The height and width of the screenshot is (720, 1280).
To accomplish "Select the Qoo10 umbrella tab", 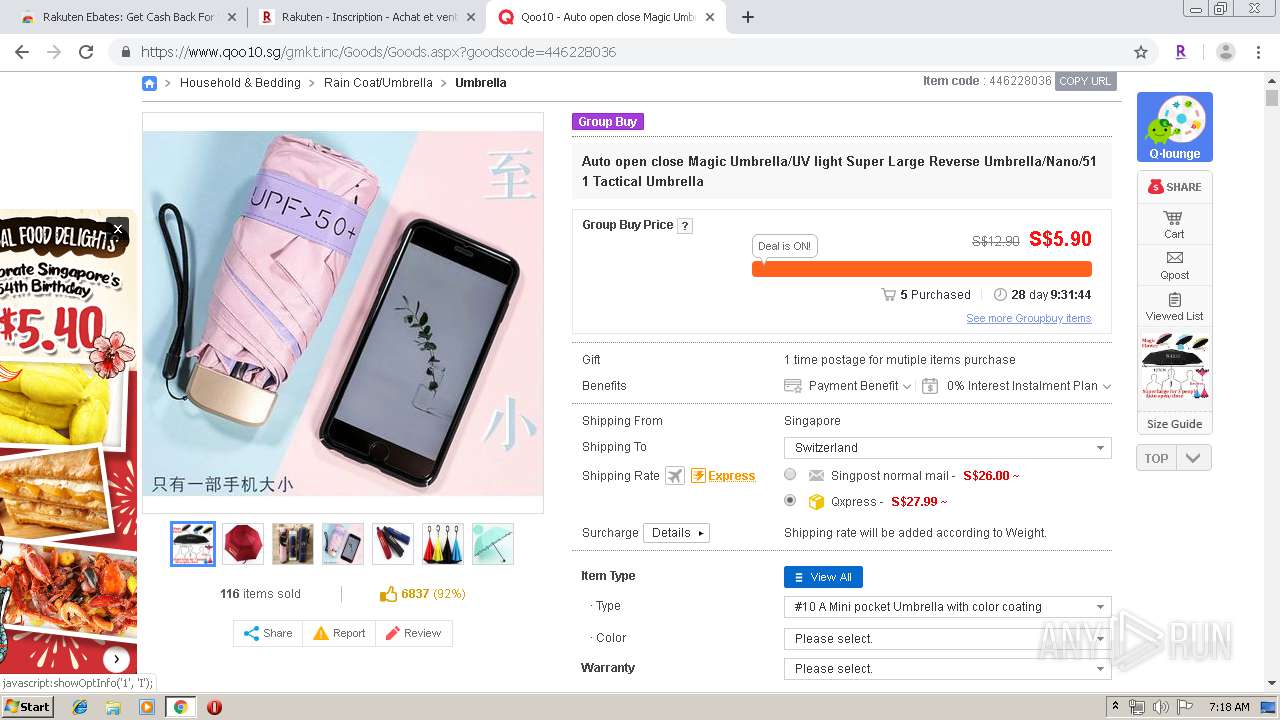I will (x=606, y=17).
